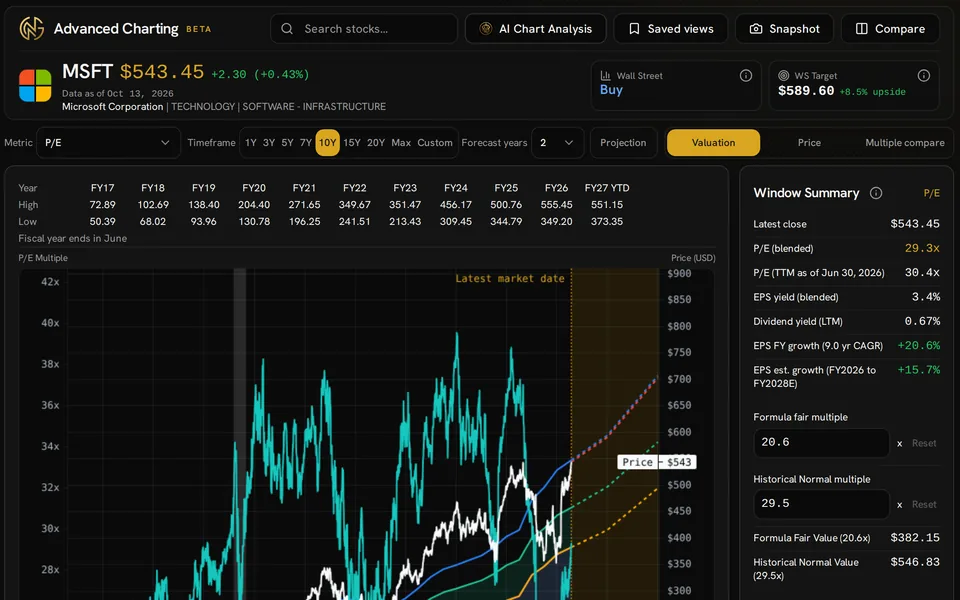Click the $589.60 WS Target value
The width and height of the screenshot is (960, 600).
(806, 91)
